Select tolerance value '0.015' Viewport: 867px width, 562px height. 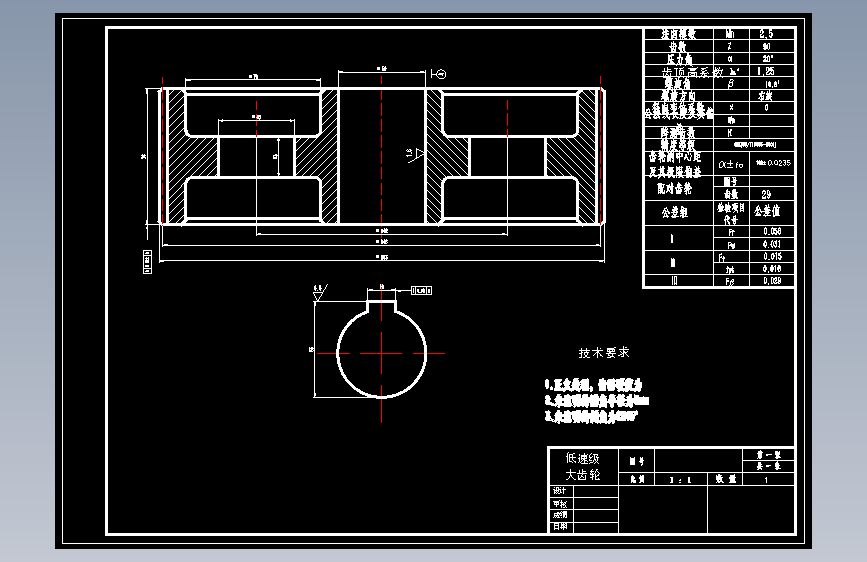coord(772,257)
